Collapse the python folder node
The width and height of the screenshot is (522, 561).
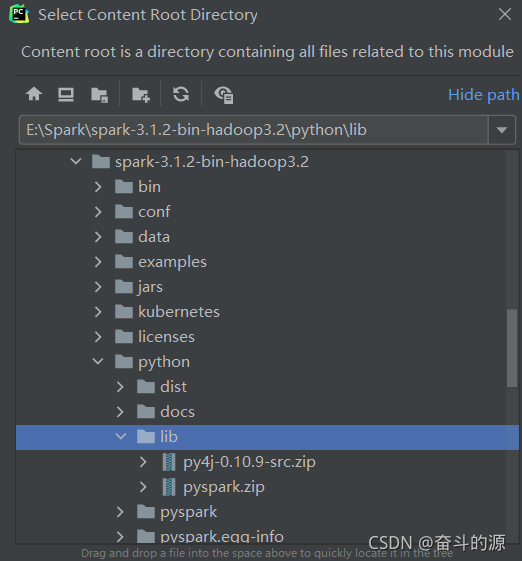[x=98, y=362]
